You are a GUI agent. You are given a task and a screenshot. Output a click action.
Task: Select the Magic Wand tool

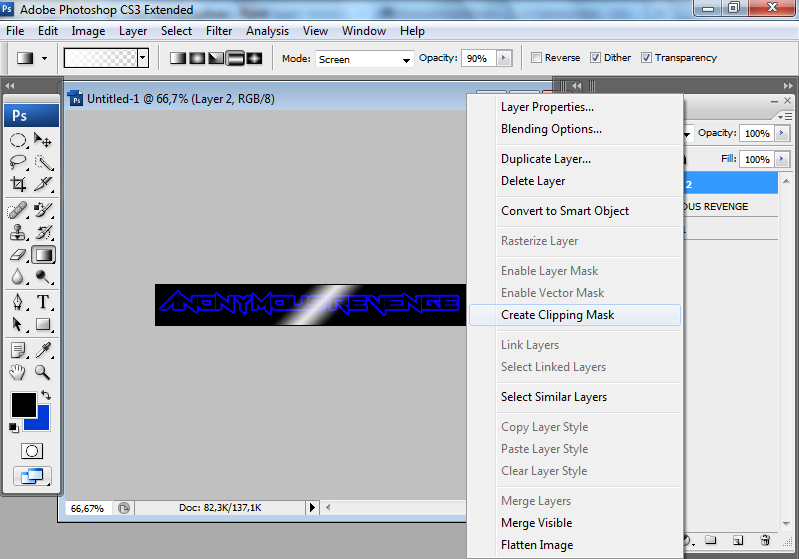pyautogui.click(x=43, y=162)
